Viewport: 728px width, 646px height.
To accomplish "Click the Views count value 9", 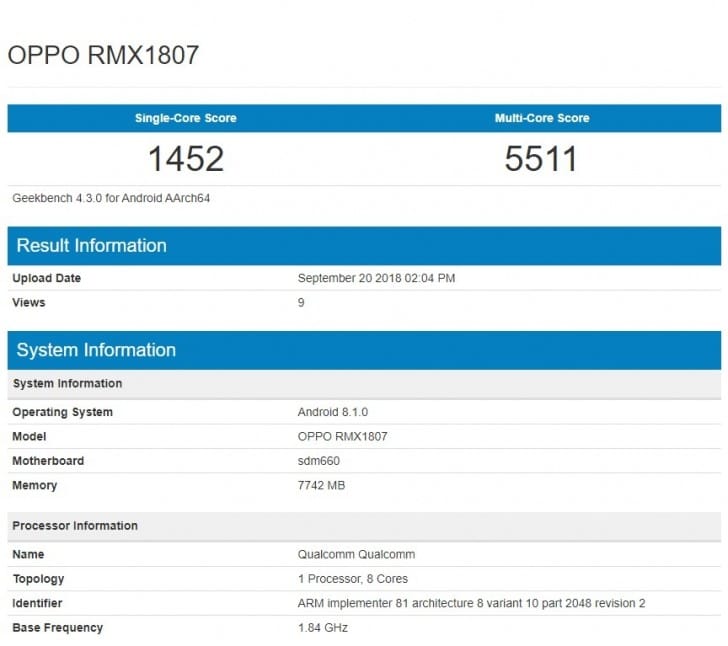I will tap(301, 302).
